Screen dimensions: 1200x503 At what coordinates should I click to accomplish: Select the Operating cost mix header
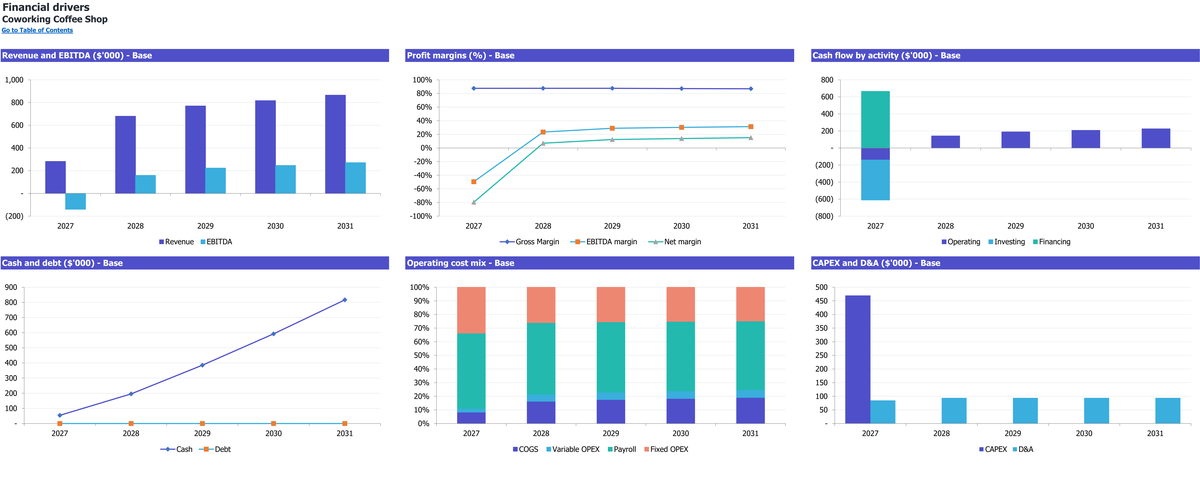pyautogui.click(x=600, y=263)
